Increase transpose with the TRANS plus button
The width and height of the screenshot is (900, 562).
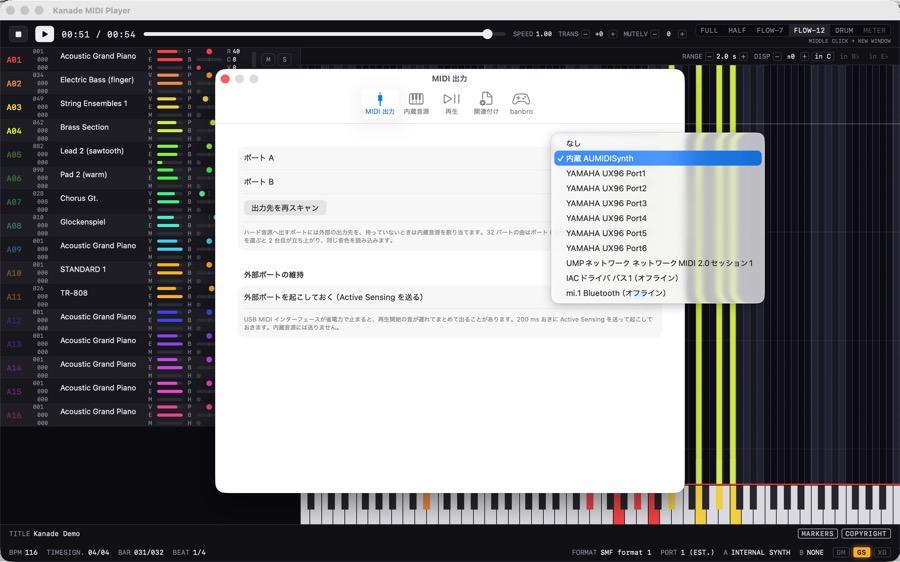point(612,34)
